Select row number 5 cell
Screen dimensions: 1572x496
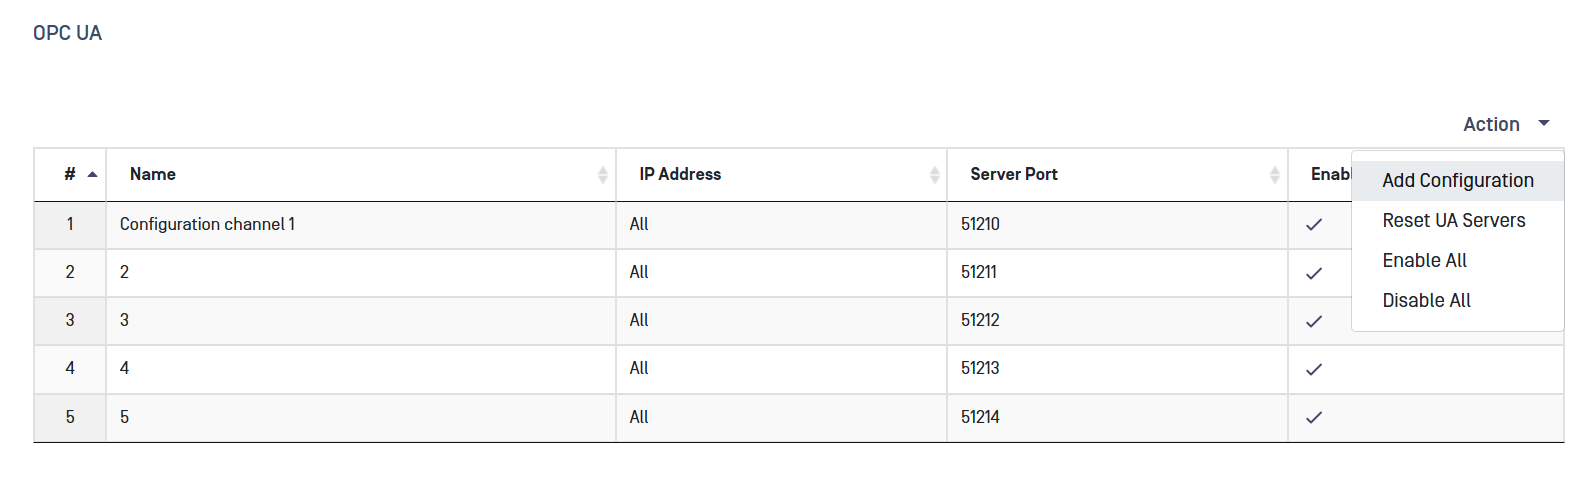[70, 417]
